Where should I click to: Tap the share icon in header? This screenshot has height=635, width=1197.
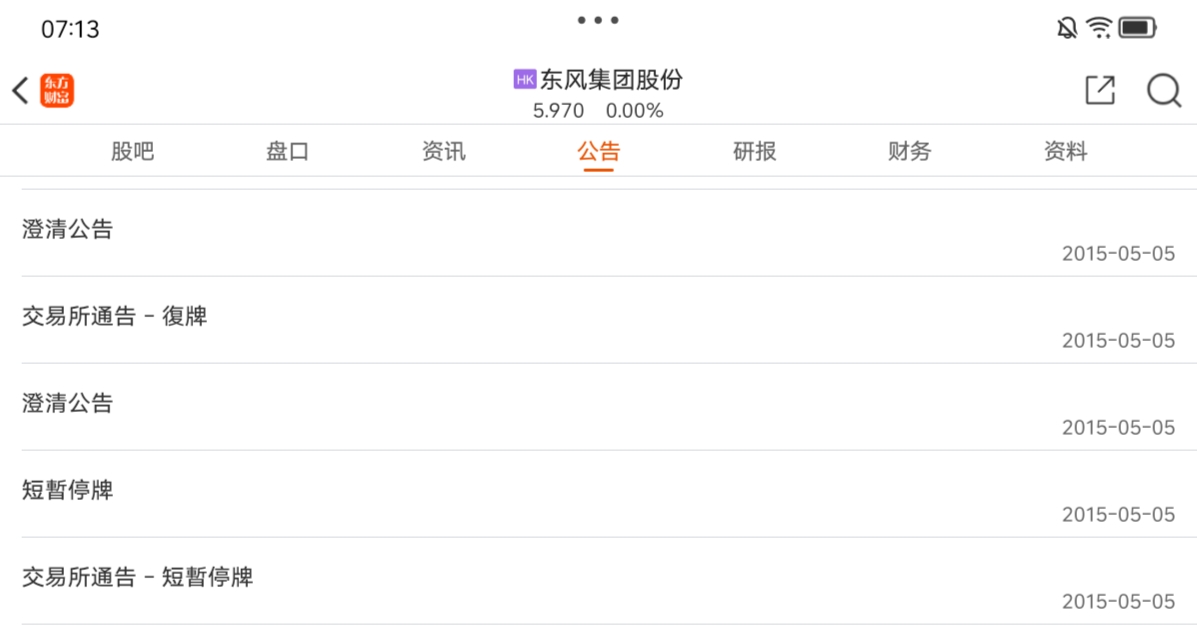1100,90
